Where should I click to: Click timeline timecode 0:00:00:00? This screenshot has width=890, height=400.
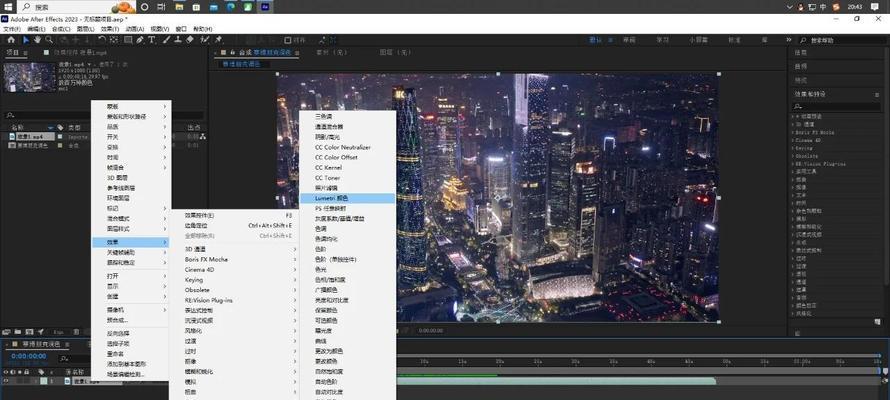pyautogui.click(x=28, y=356)
